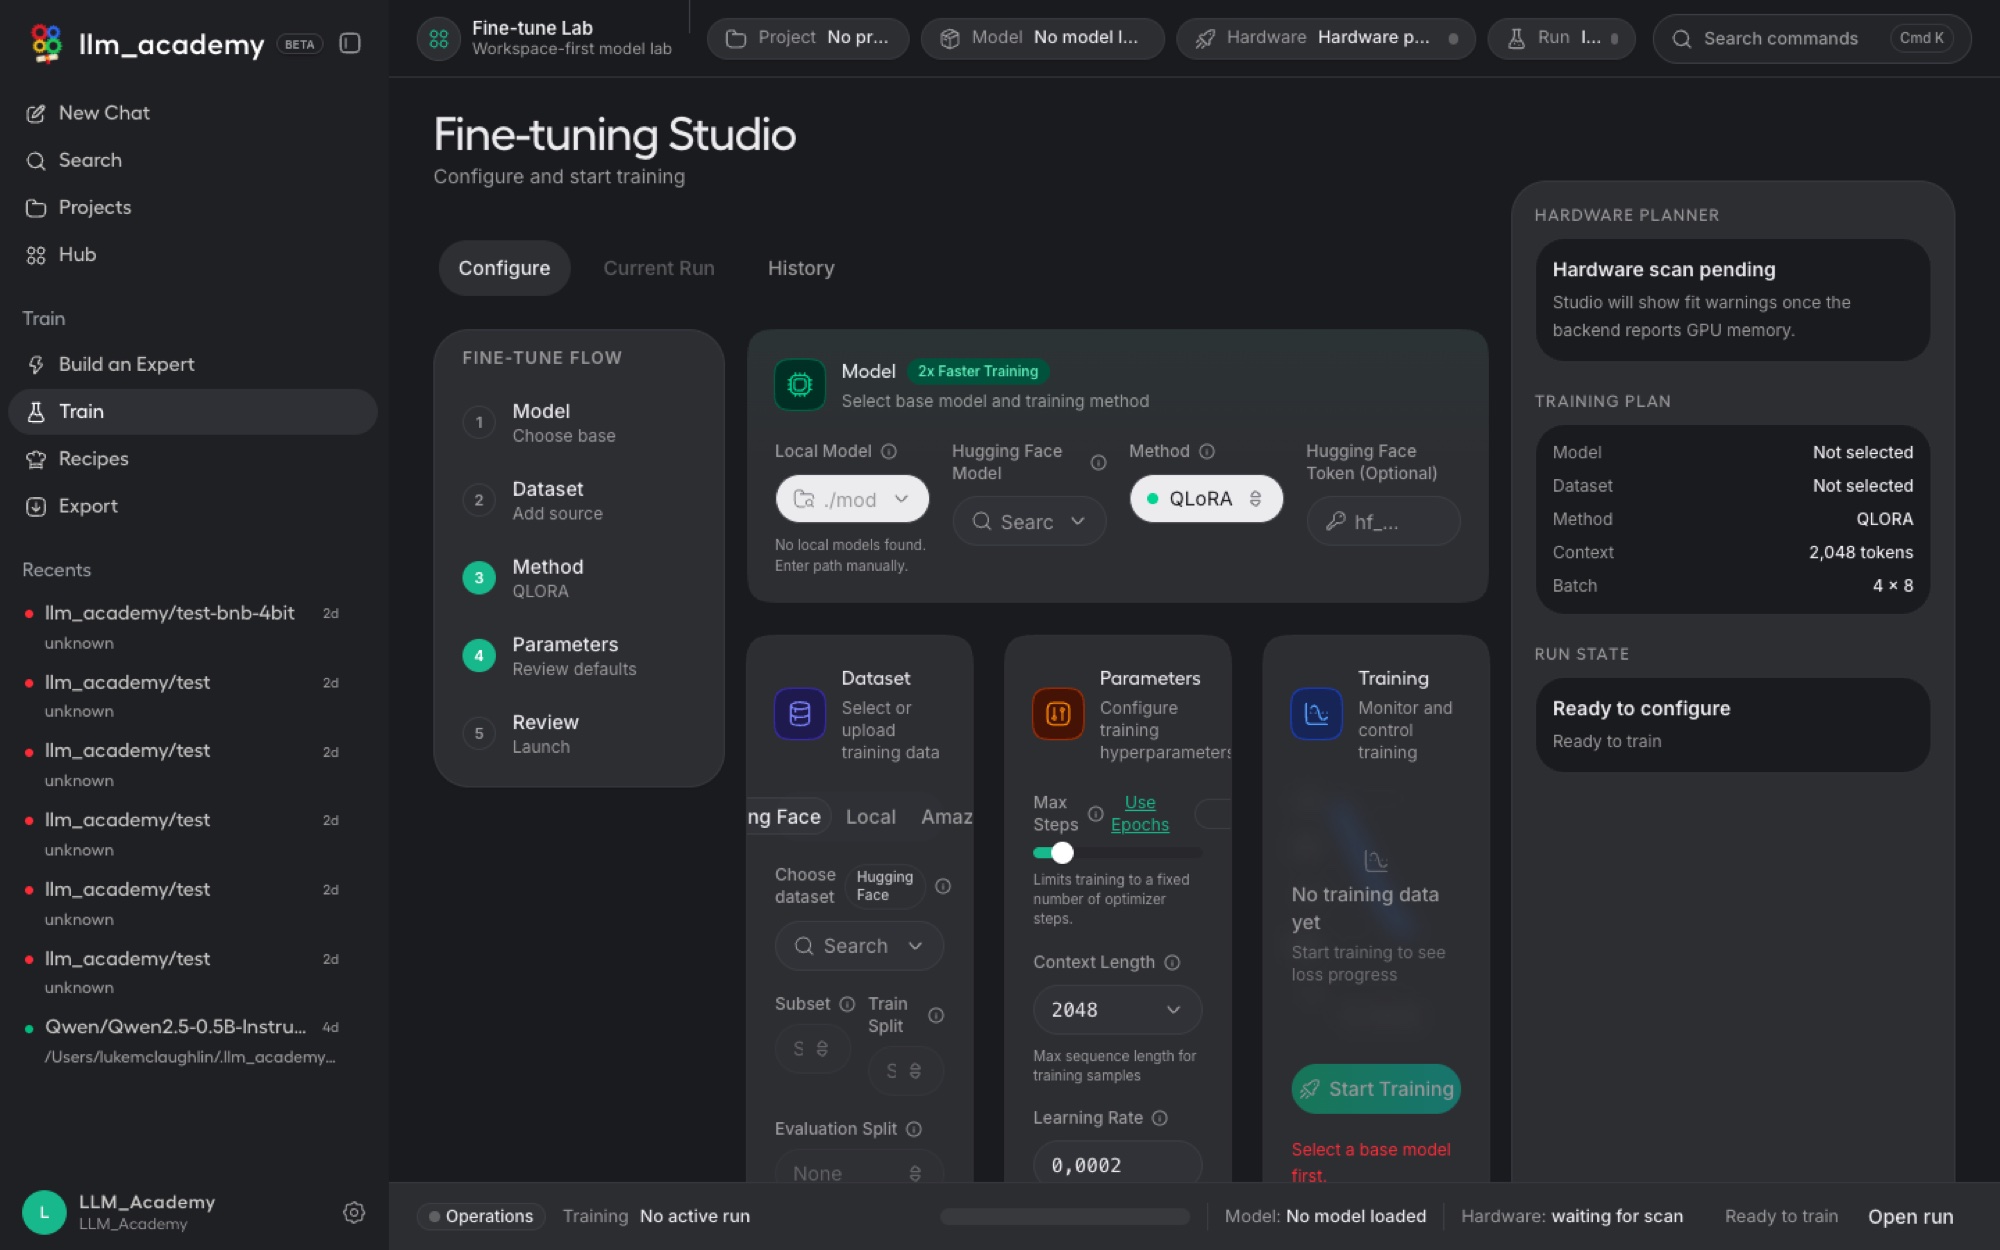Click the Learning Rate input field
Screen dimensions: 2000x1250
pos(1117,1164)
